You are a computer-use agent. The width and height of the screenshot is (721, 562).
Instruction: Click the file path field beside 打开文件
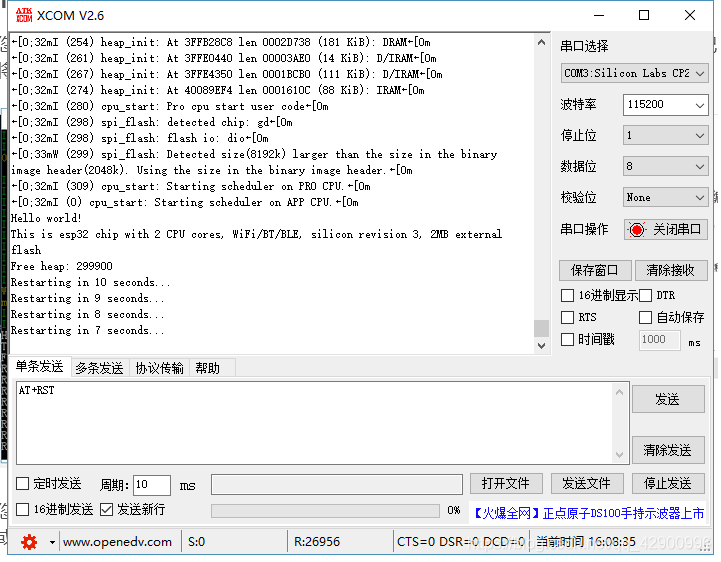click(337, 485)
